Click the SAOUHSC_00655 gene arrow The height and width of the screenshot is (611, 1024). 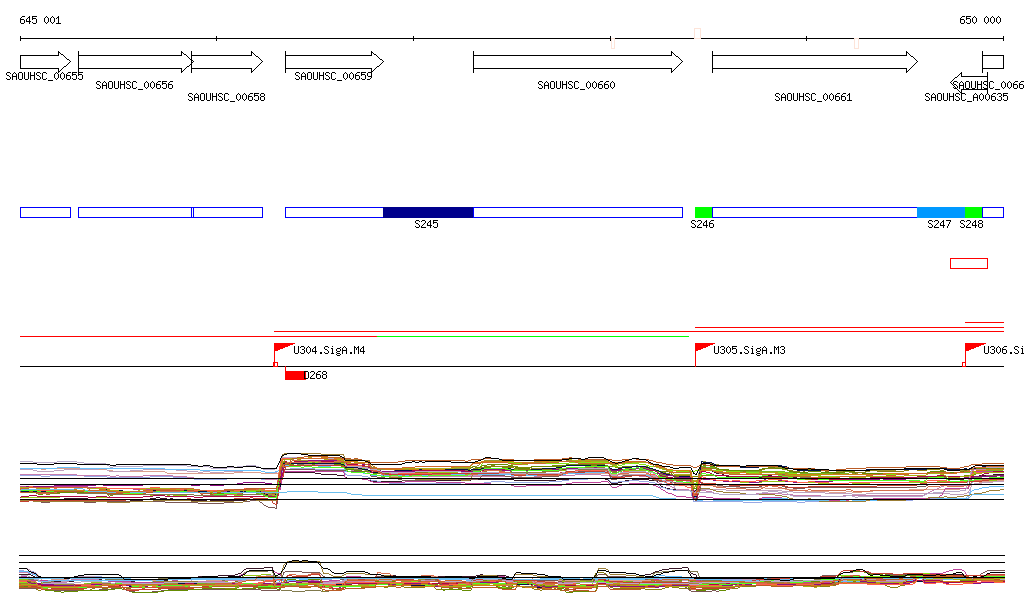[45, 62]
